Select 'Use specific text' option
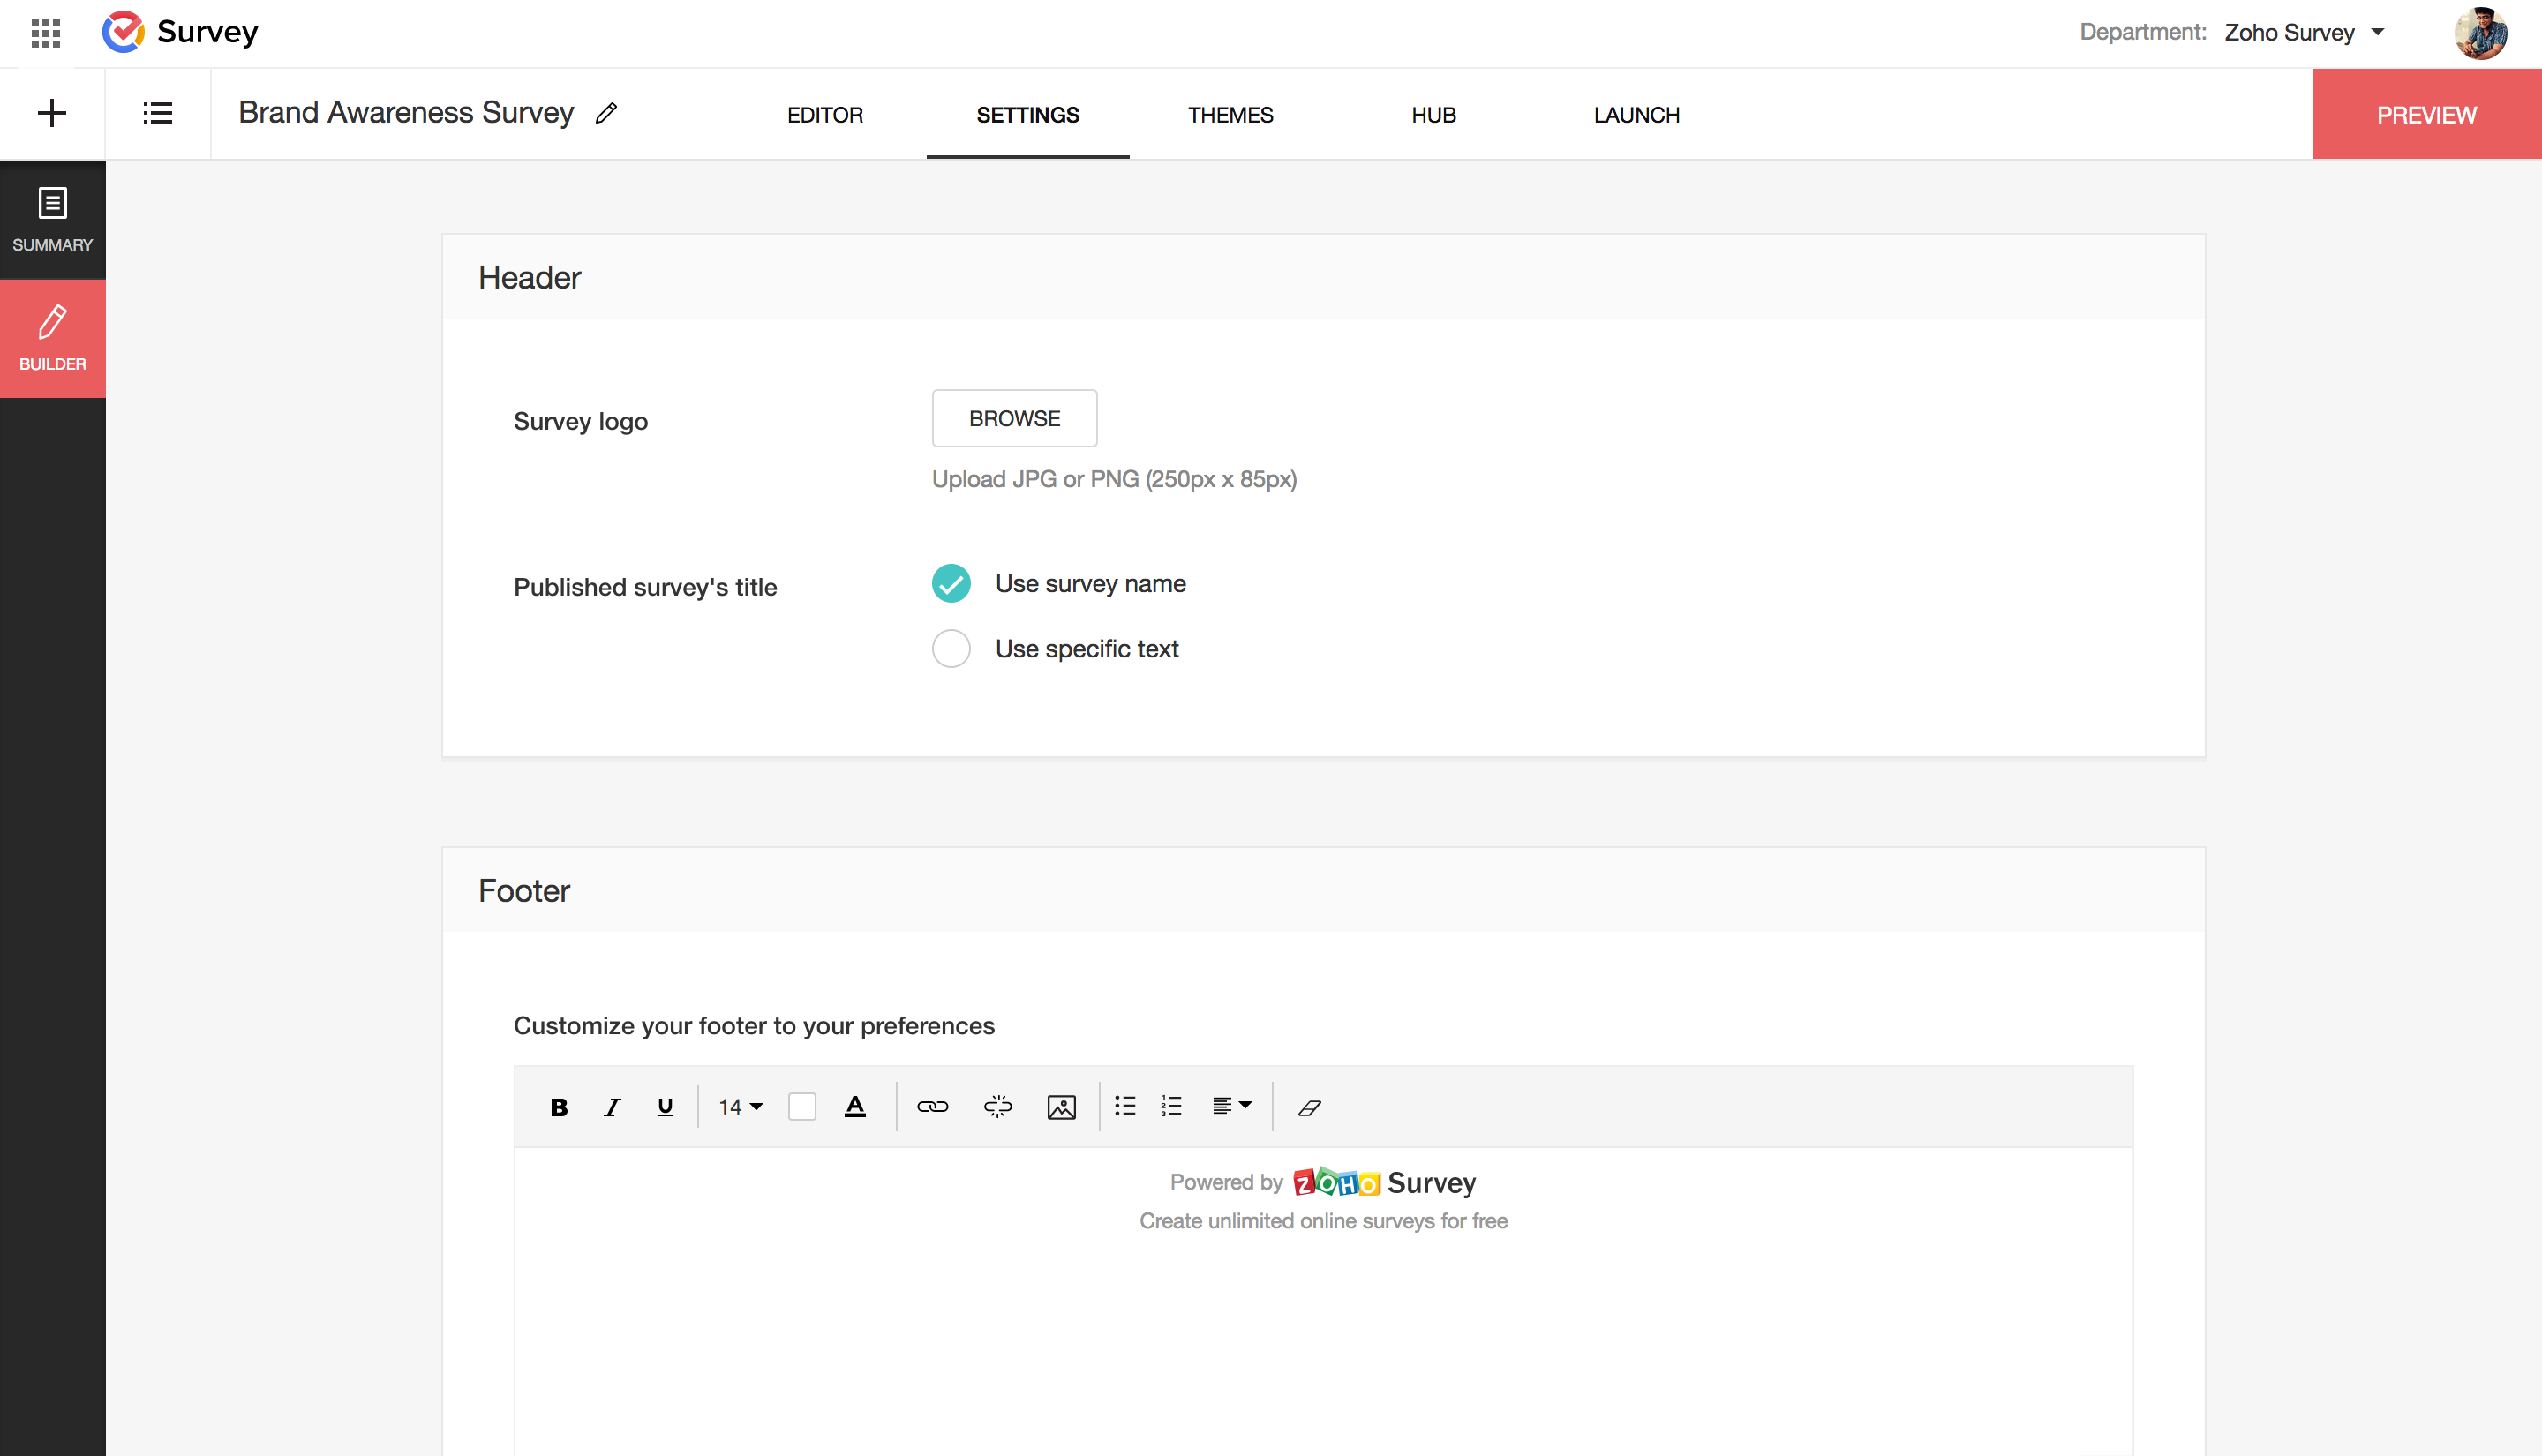 coord(951,649)
